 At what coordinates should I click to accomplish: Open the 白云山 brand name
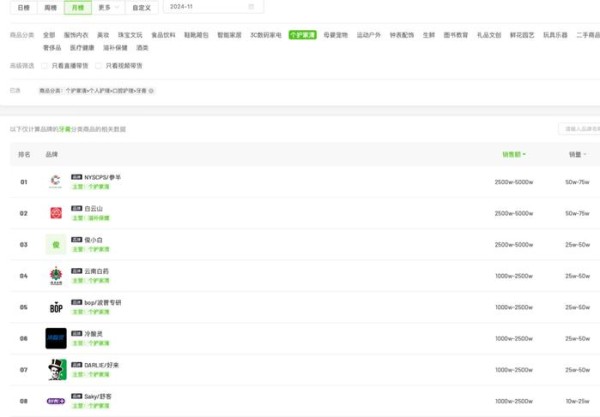(93, 208)
